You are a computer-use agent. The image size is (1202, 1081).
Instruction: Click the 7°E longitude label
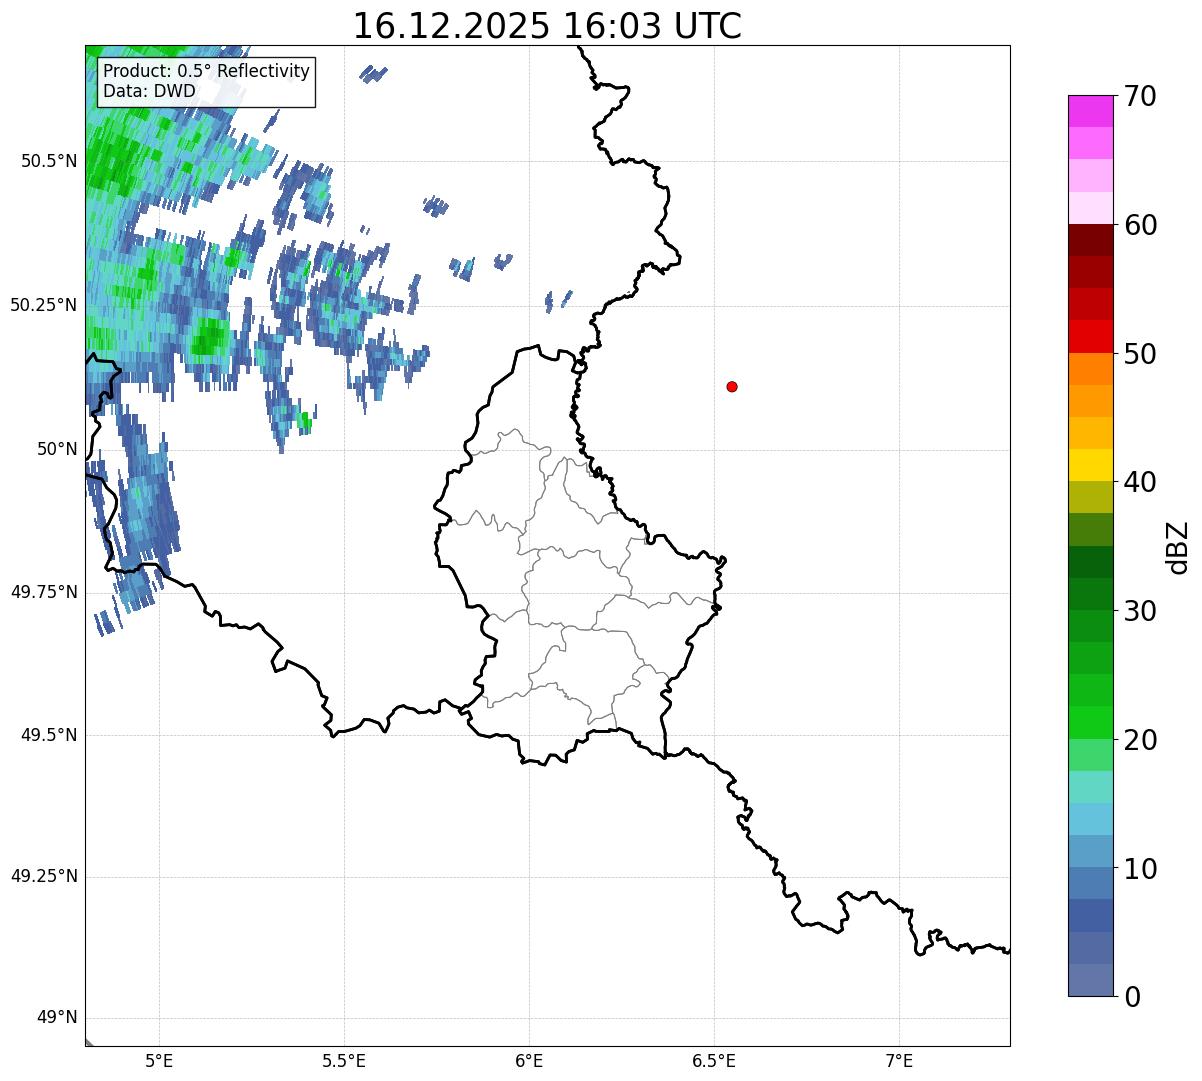click(899, 1061)
